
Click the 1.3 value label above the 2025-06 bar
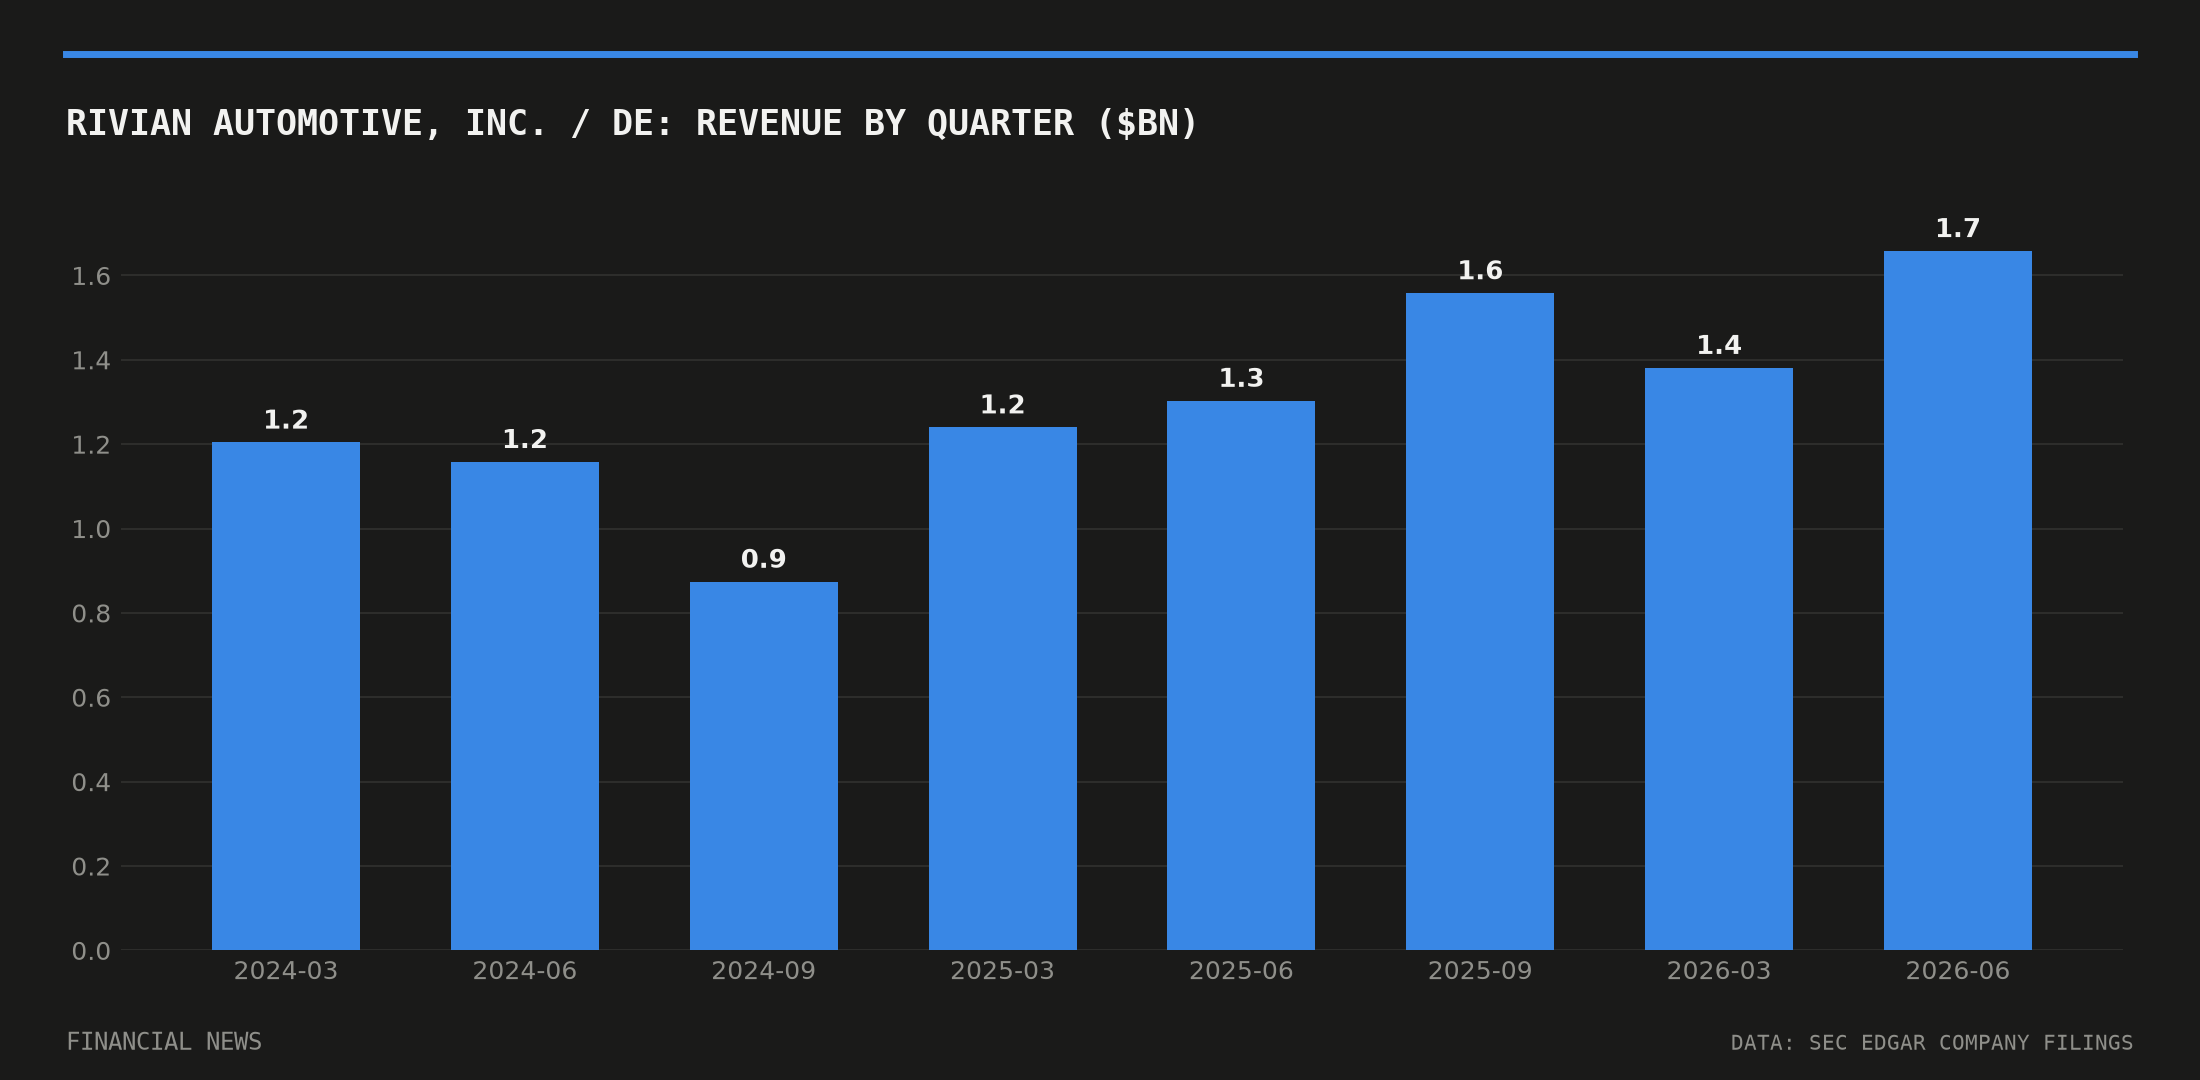[x=1241, y=379]
